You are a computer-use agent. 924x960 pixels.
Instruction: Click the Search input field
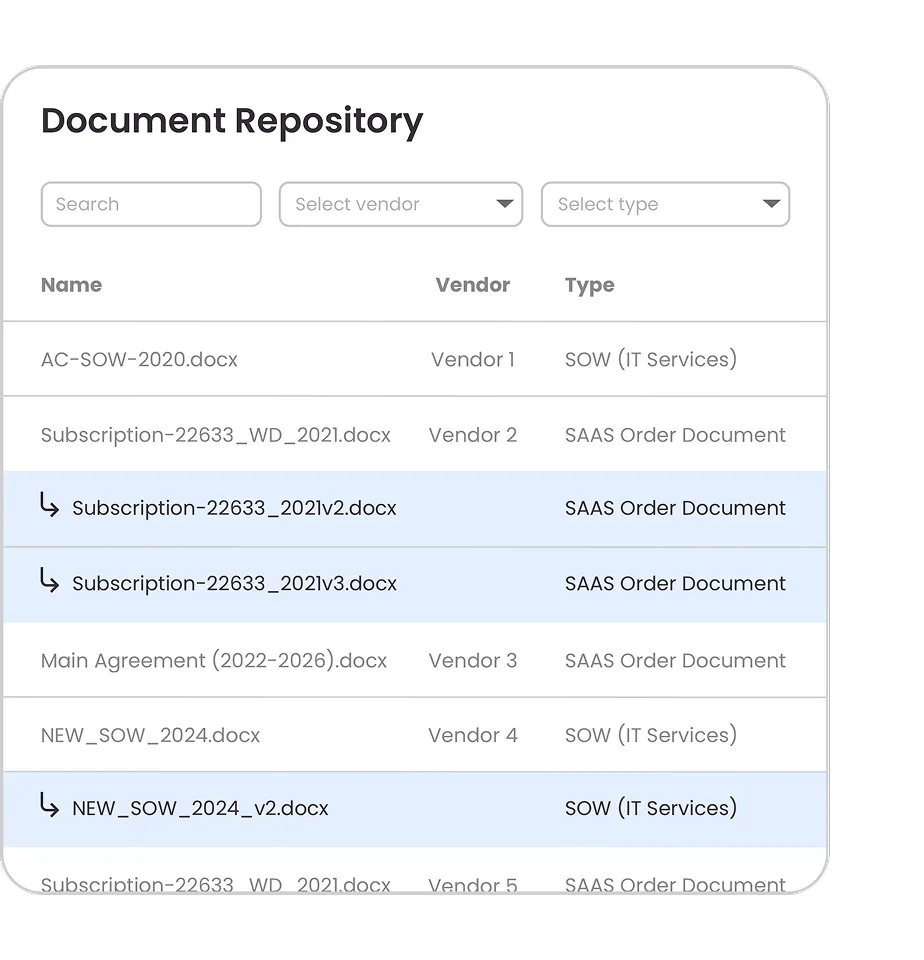click(x=151, y=204)
